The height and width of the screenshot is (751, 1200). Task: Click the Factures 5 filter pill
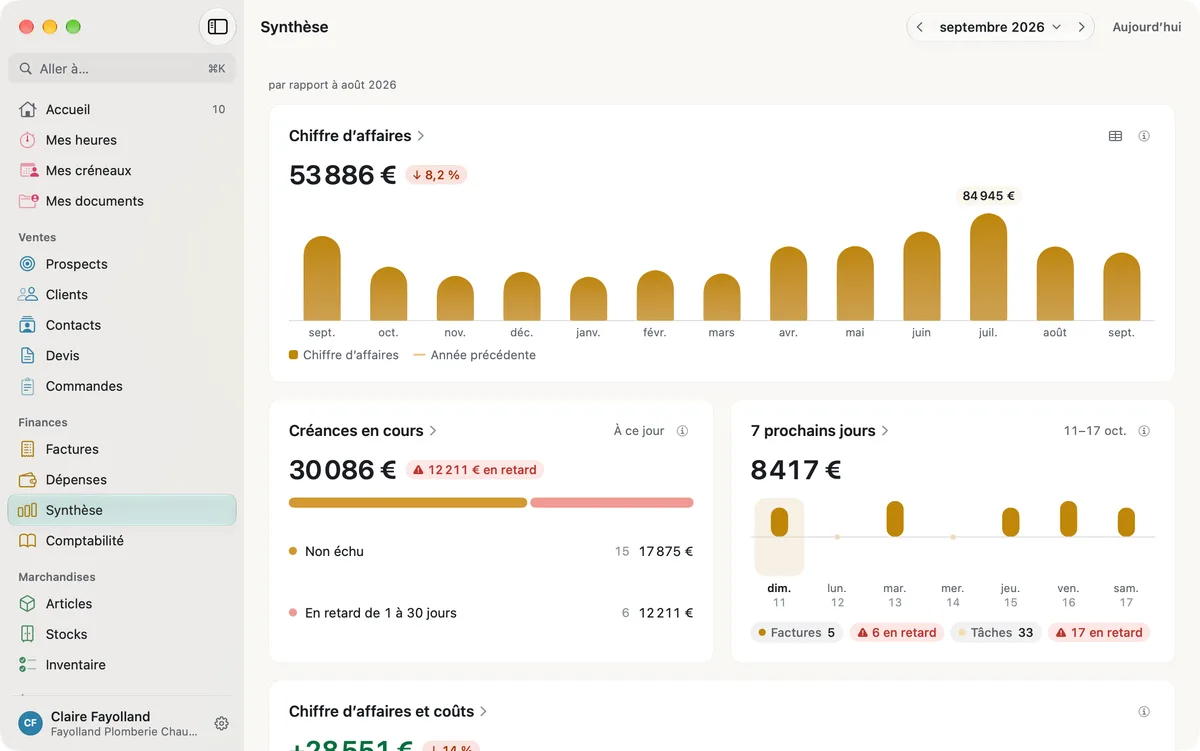point(797,633)
